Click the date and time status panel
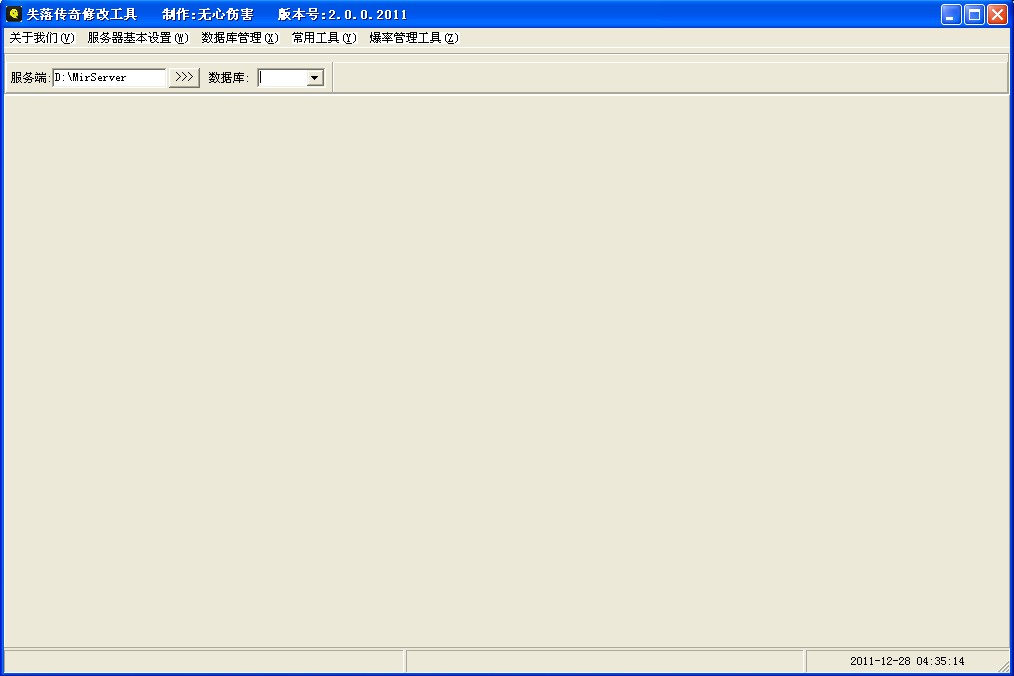Screen dimensions: 1014x676 (x=907, y=660)
